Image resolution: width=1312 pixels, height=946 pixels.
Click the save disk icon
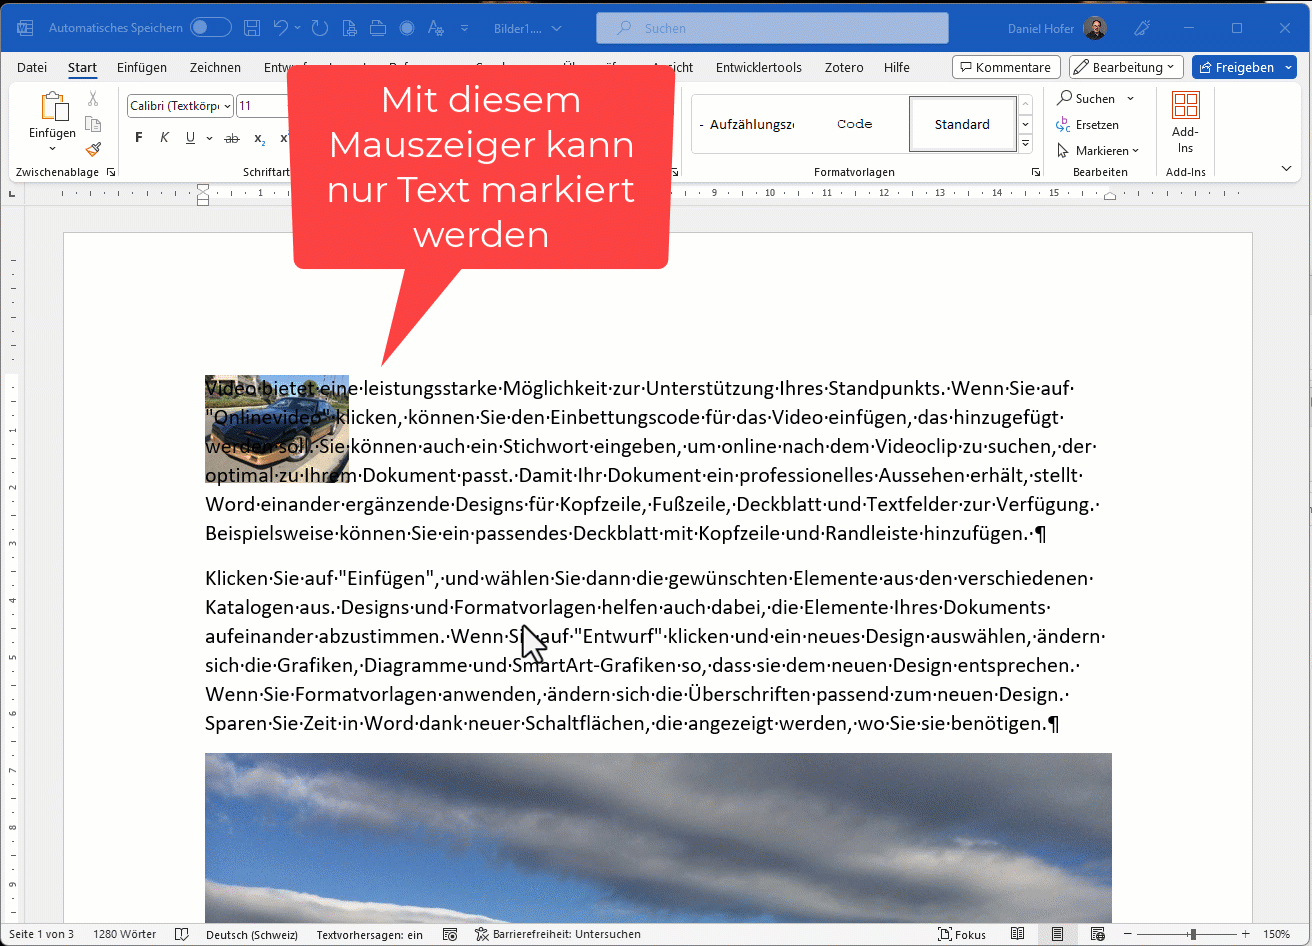tap(253, 28)
